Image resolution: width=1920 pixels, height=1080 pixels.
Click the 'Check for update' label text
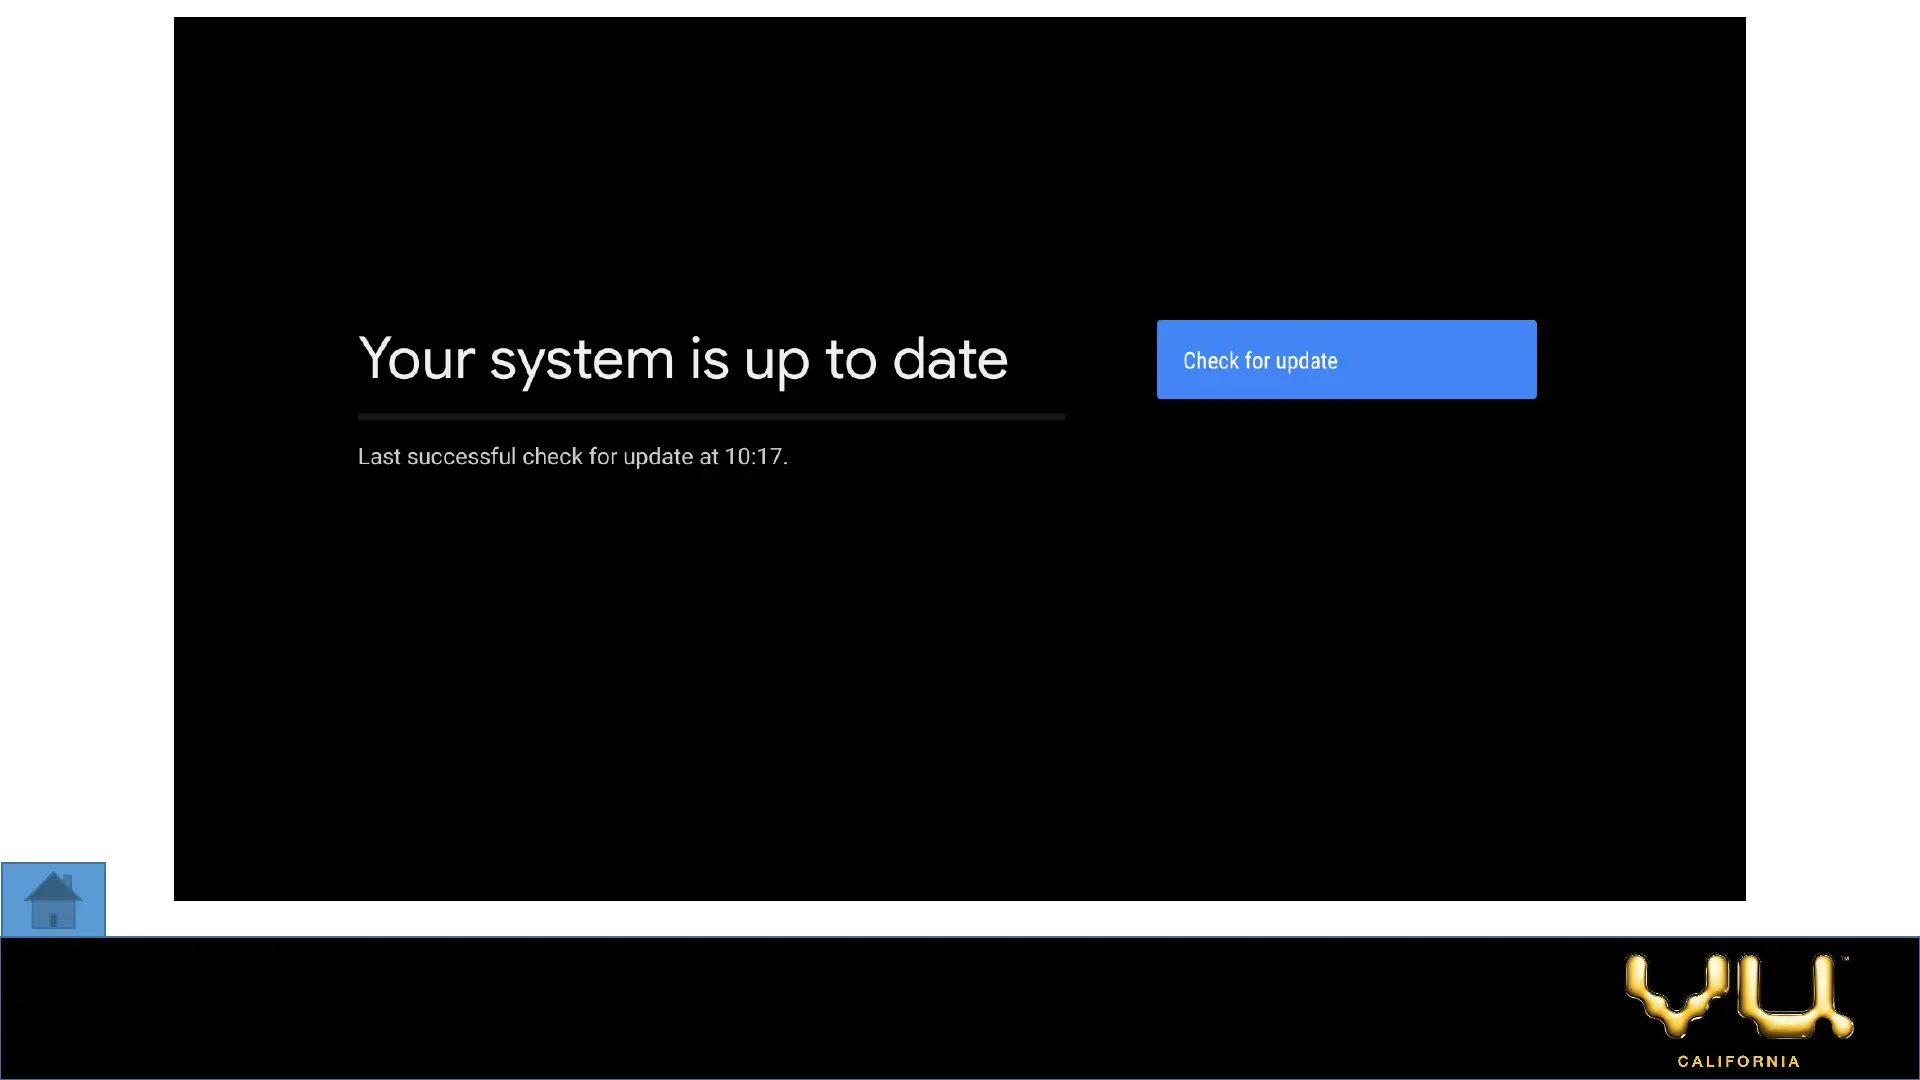(x=1259, y=361)
